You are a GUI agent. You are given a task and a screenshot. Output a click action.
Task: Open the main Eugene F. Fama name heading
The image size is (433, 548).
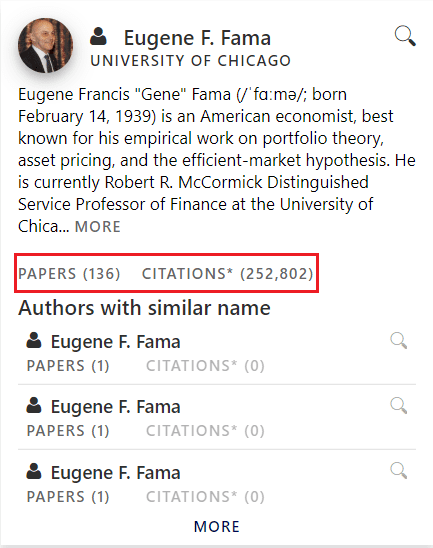[197, 38]
